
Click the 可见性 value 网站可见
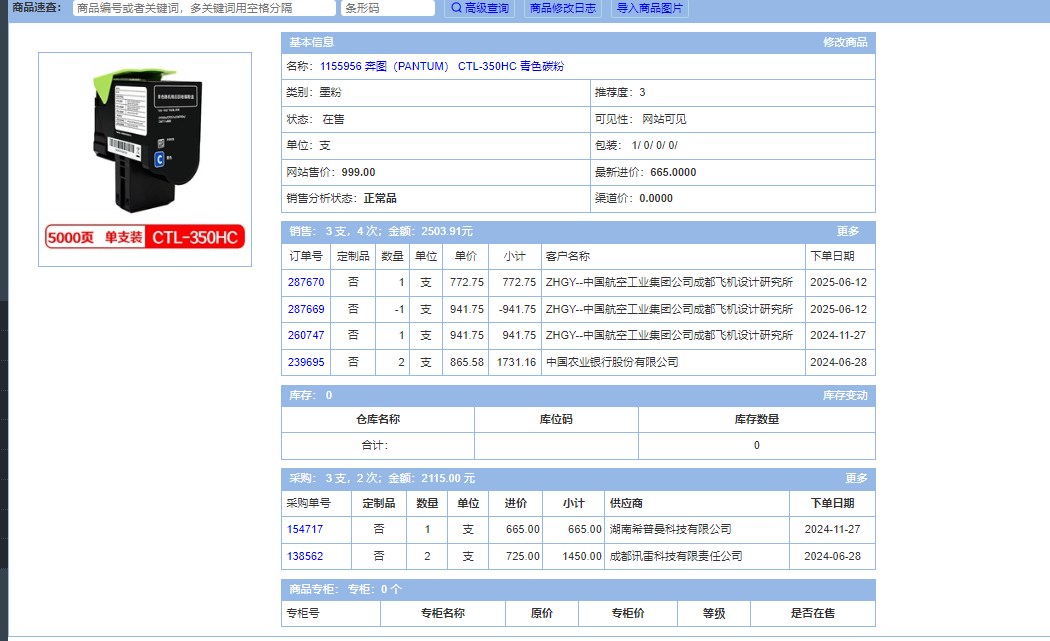(664, 119)
